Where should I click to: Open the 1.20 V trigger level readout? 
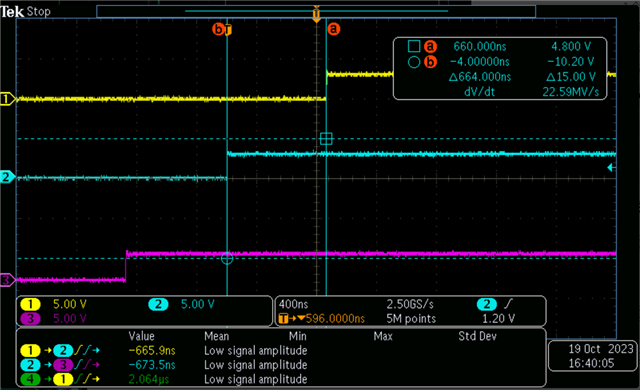pos(498,319)
